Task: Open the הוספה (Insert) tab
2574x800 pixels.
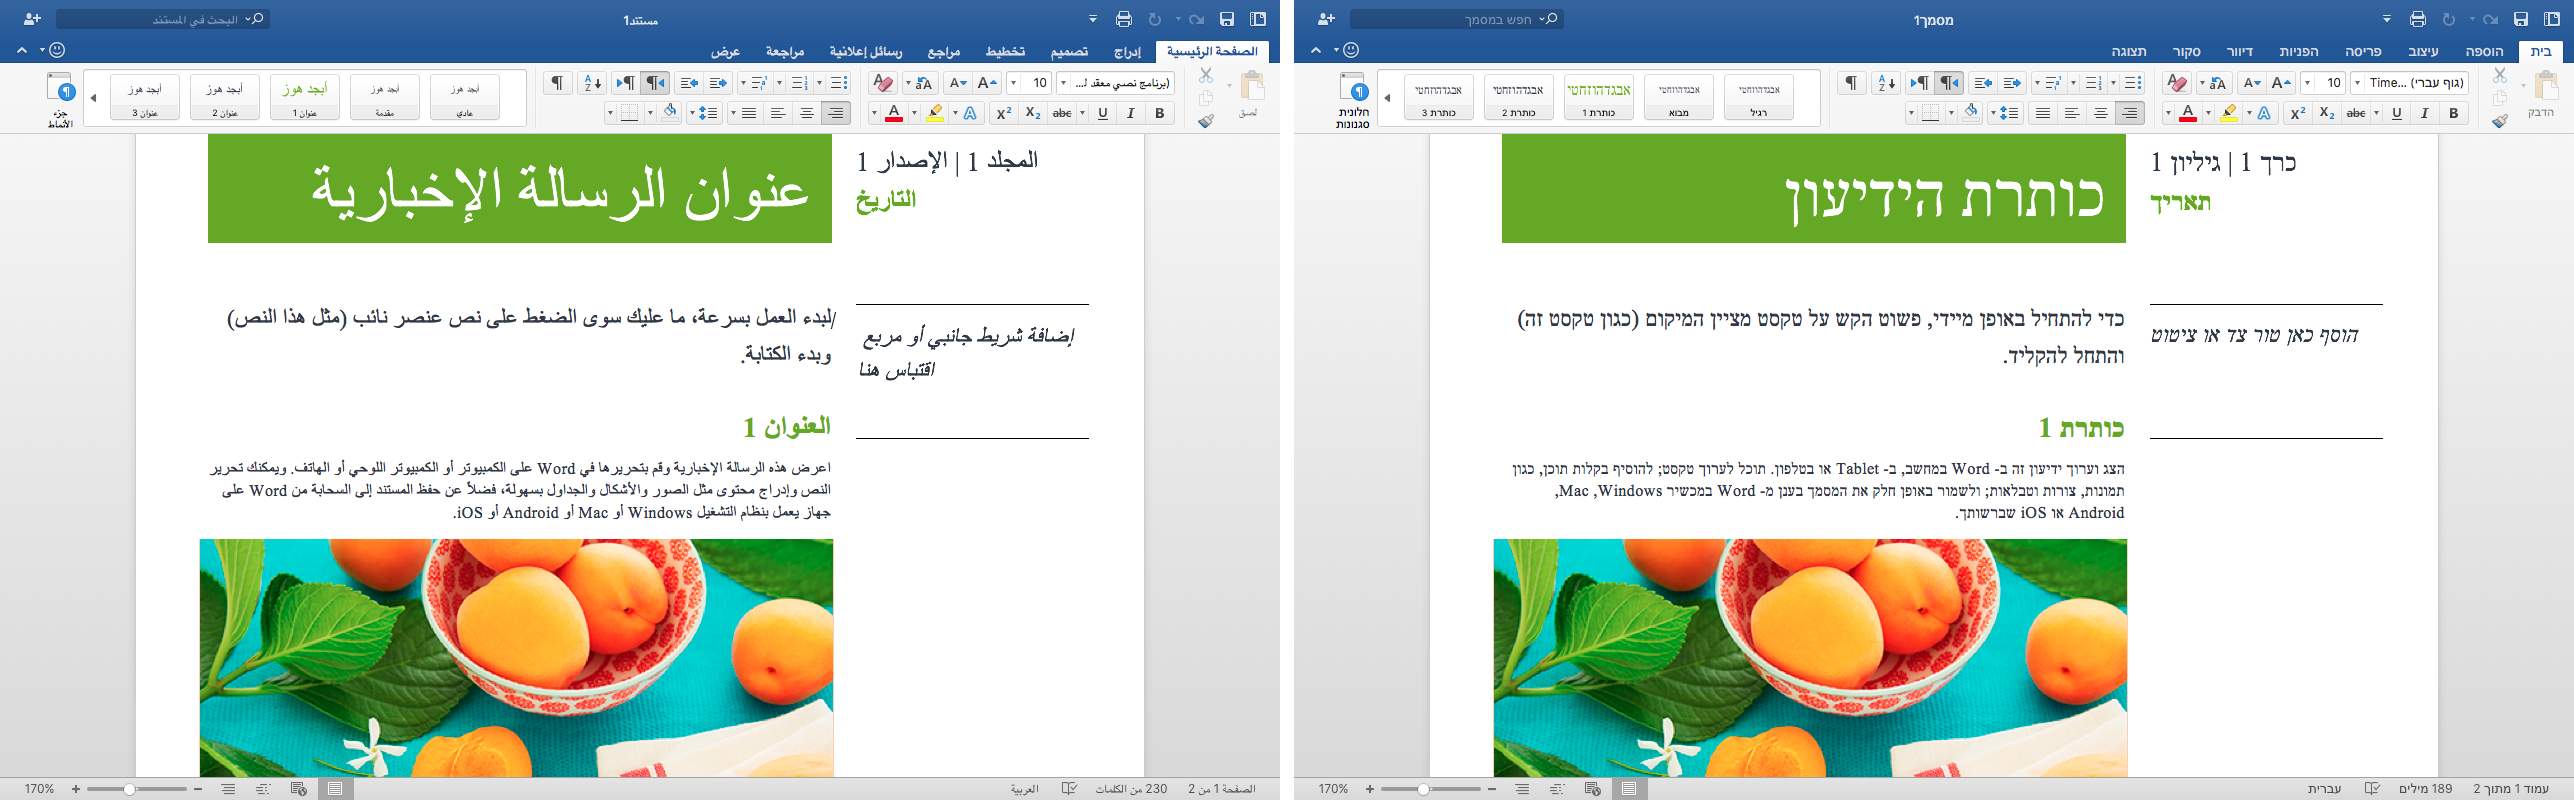Action: [x=2484, y=51]
